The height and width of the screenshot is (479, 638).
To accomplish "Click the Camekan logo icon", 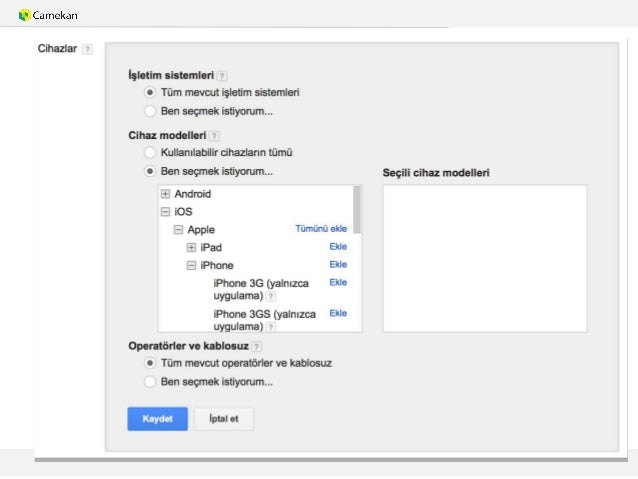I will (25, 15).
